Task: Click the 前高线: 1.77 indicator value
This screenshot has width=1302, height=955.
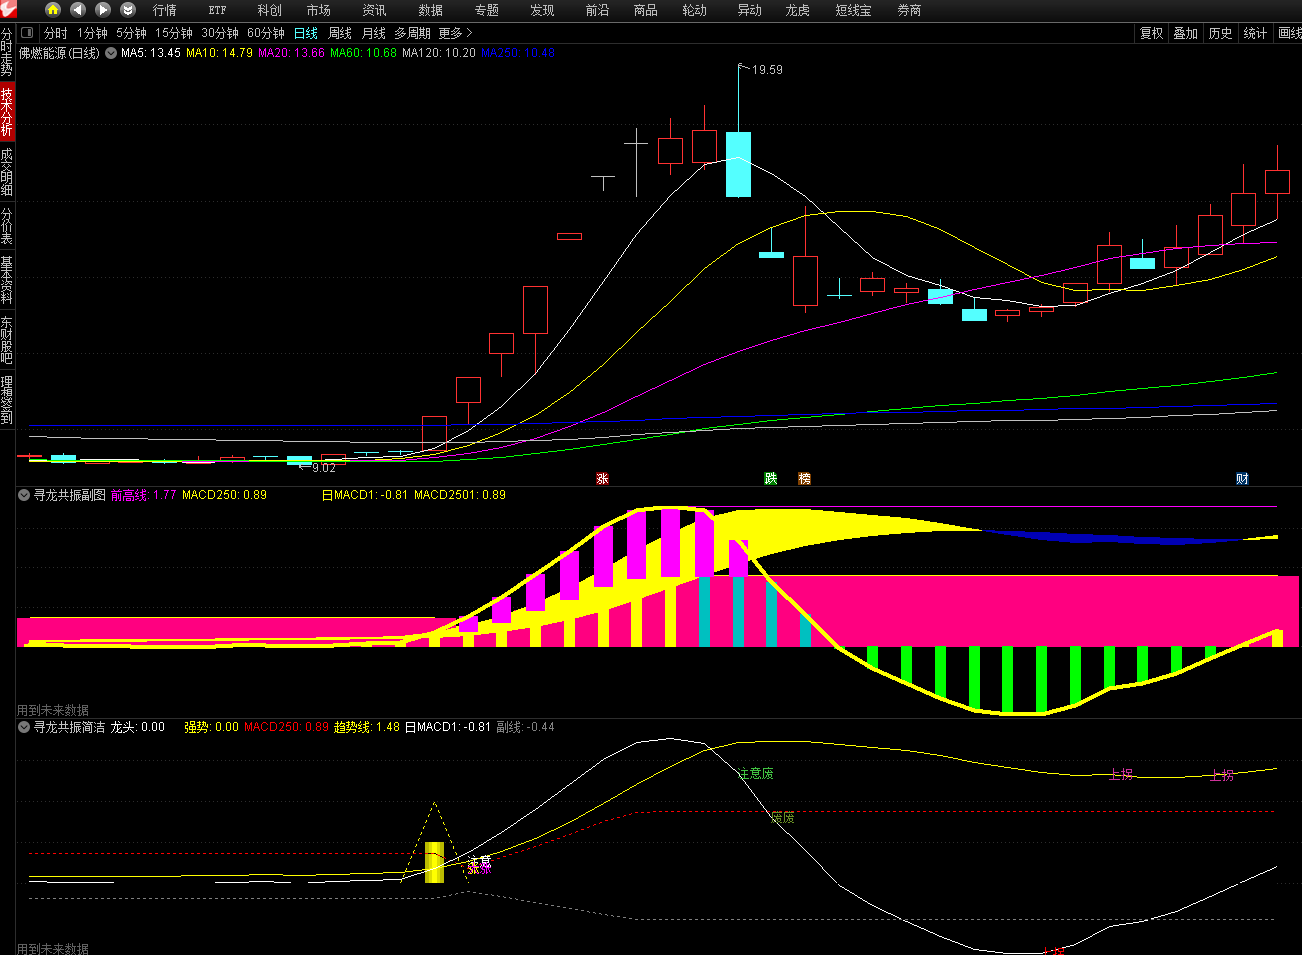Action: (x=143, y=495)
